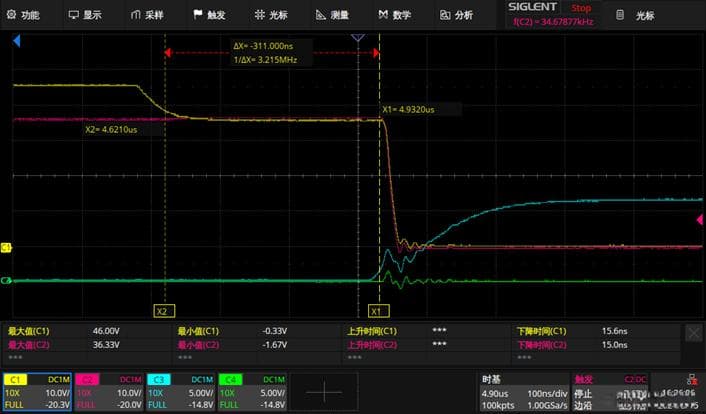
Task: Toggle the green C4 channel label
Action: (x=231, y=380)
